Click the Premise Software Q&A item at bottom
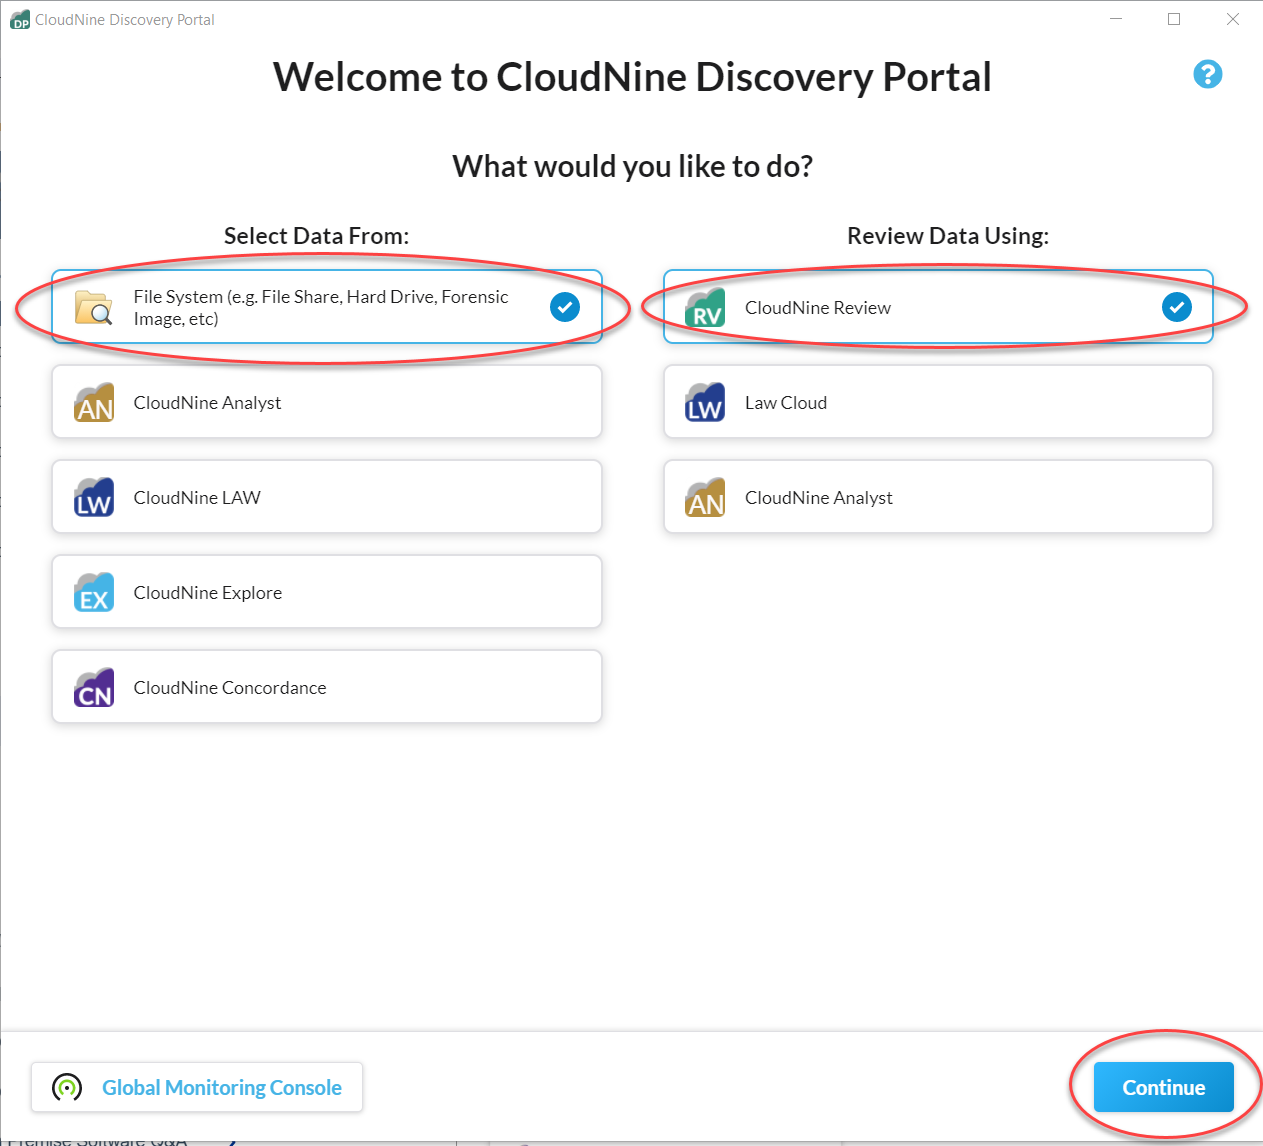This screenshot has width=1263, height=1146. tap(100, 1140)
